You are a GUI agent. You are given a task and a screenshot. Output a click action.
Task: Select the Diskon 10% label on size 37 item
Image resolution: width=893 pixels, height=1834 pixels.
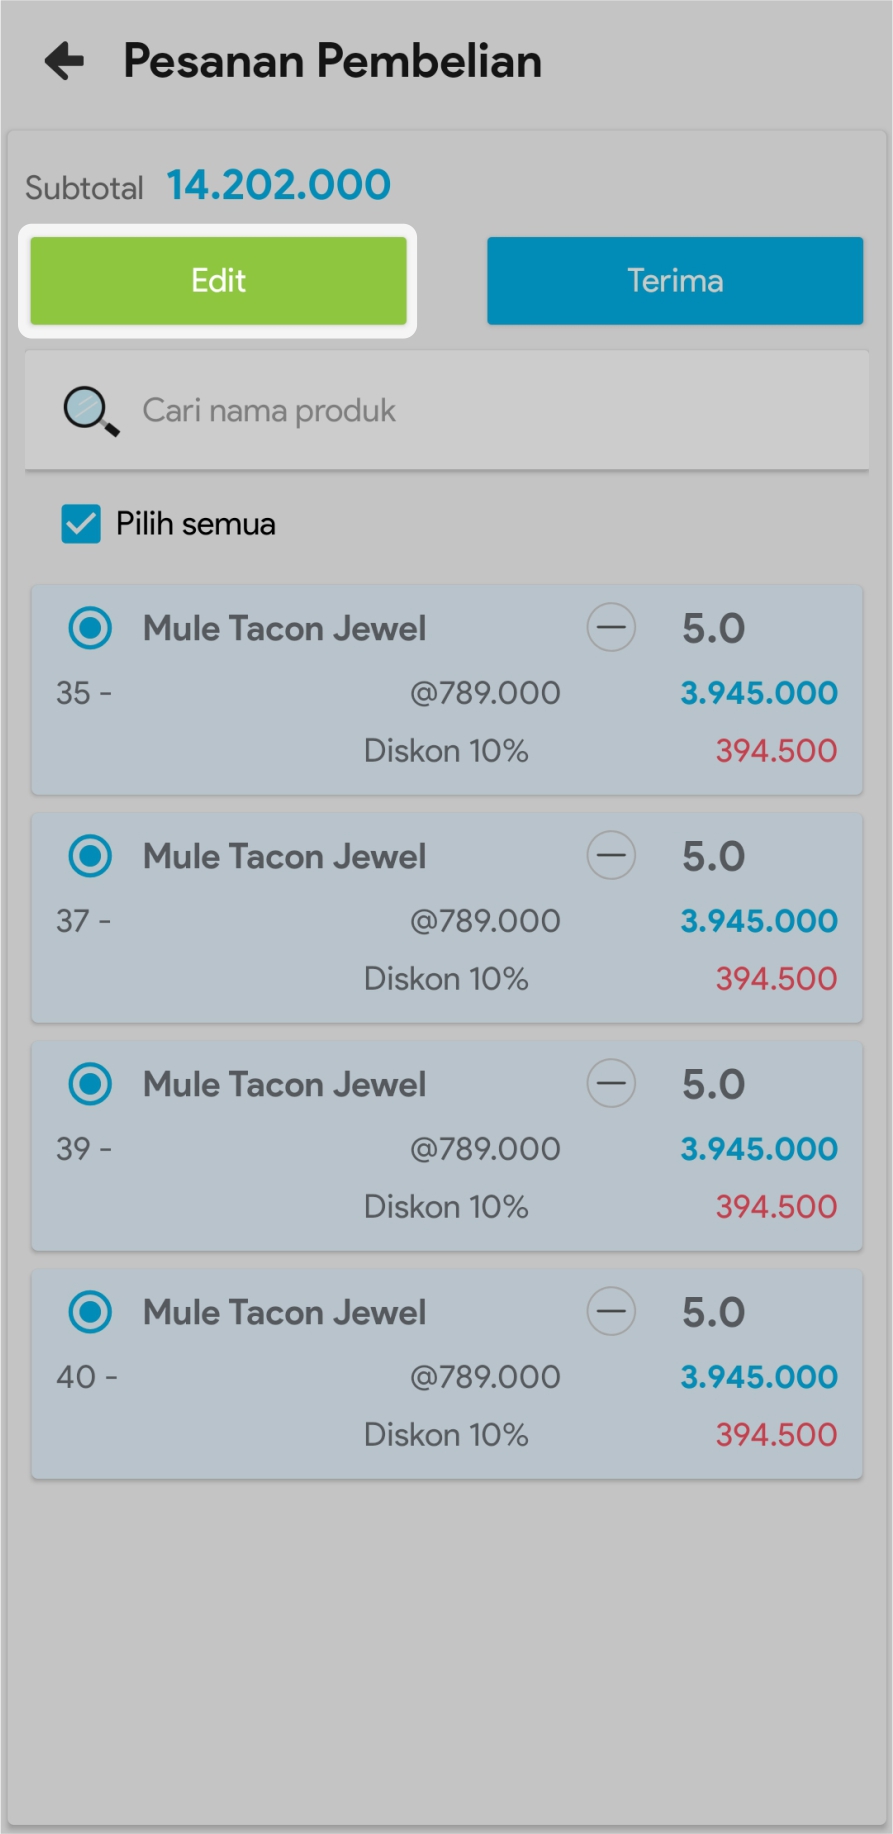pos(446,979)
